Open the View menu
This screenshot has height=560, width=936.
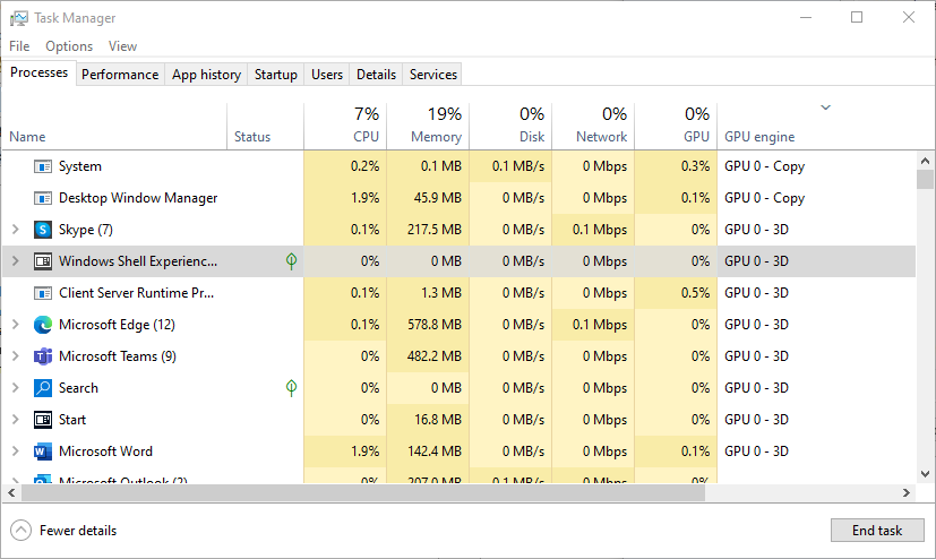(x=122, y=46)
